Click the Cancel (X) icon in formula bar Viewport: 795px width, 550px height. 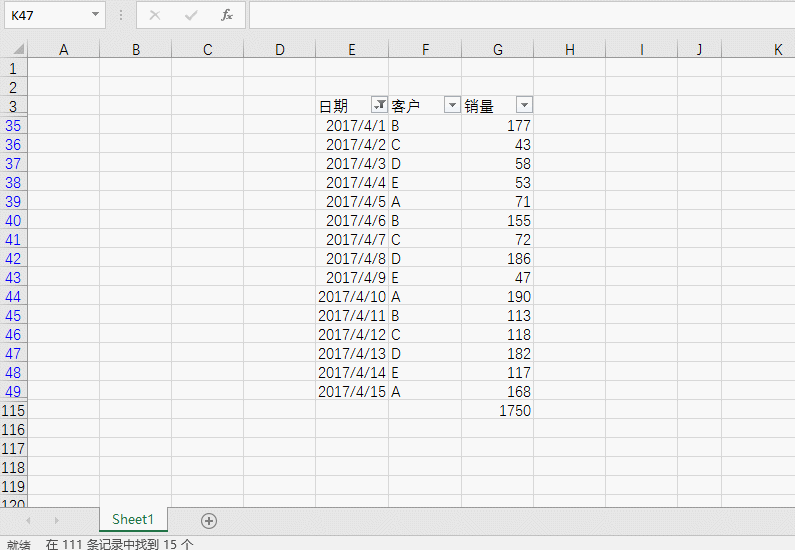(155, 15)
